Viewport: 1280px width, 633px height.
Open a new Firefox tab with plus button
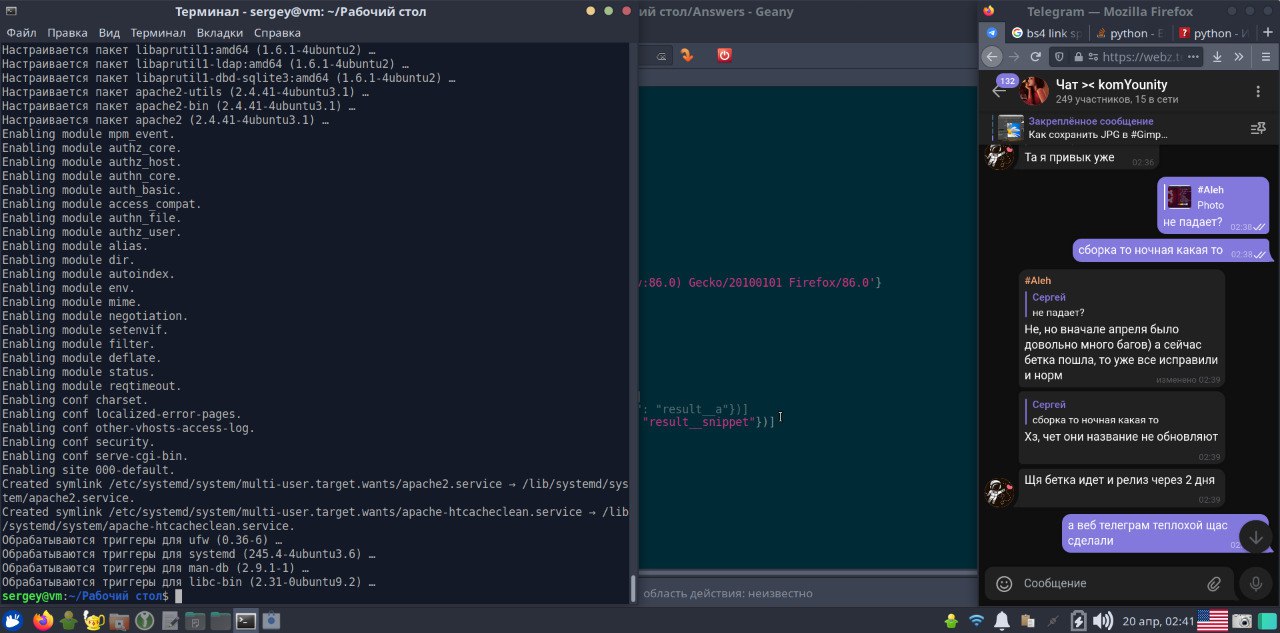(x=1267, y=33)
